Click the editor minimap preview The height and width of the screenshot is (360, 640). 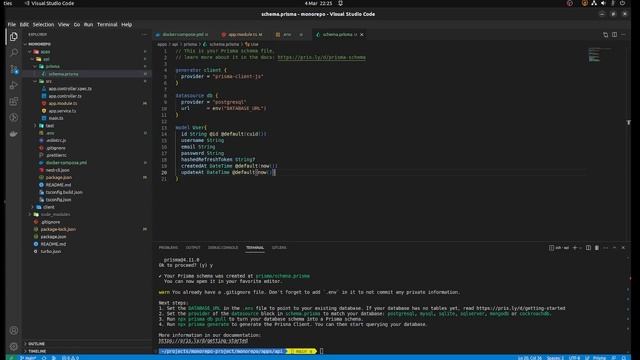(x=600, y=55)
